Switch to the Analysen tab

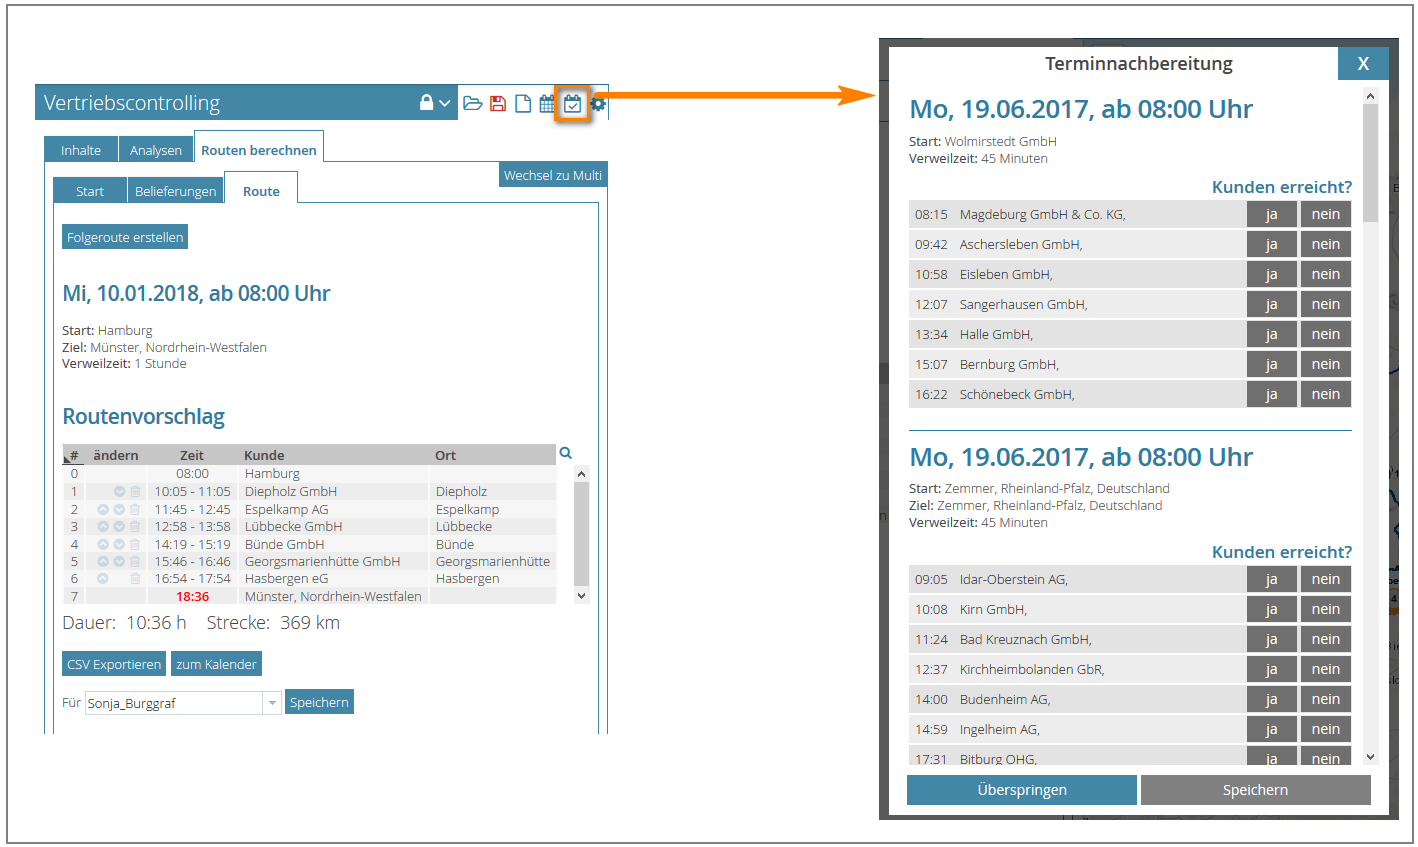[156, 150]
